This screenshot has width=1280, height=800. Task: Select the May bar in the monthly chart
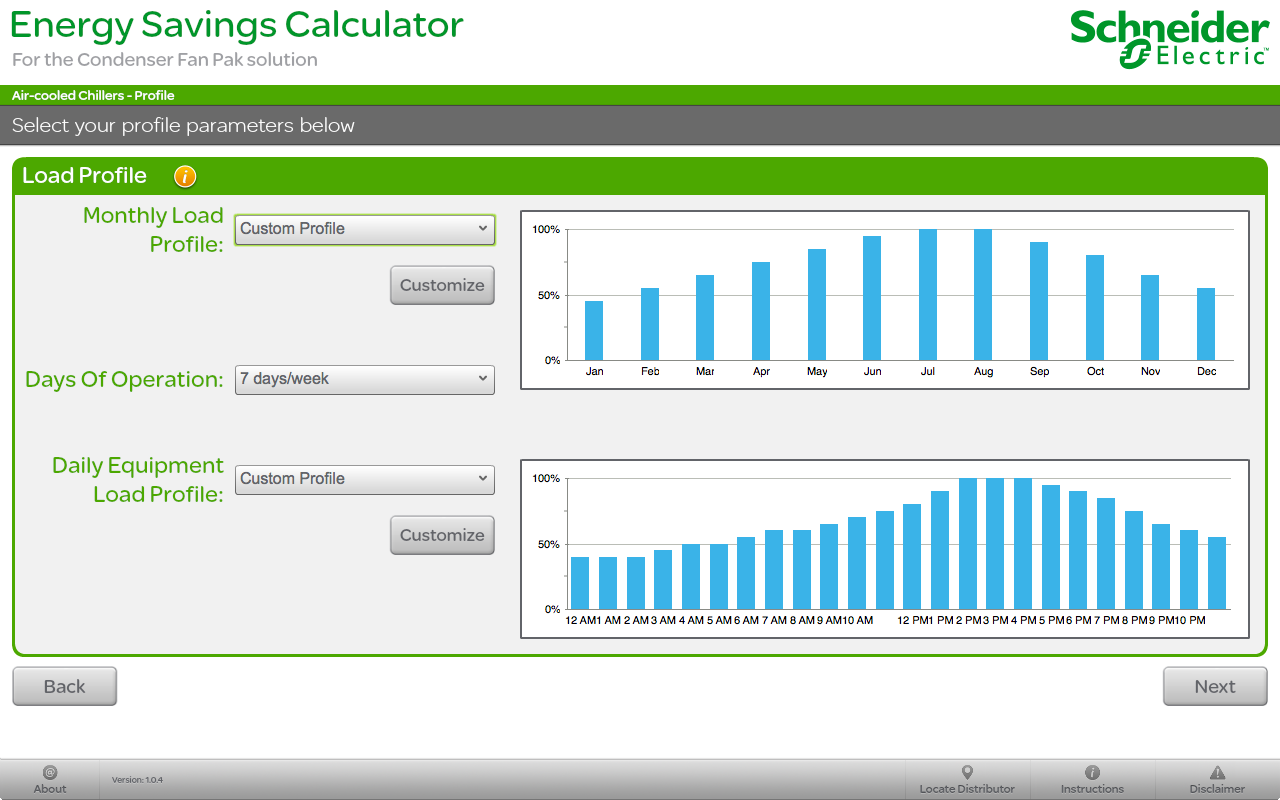click(x=817, y=304)
